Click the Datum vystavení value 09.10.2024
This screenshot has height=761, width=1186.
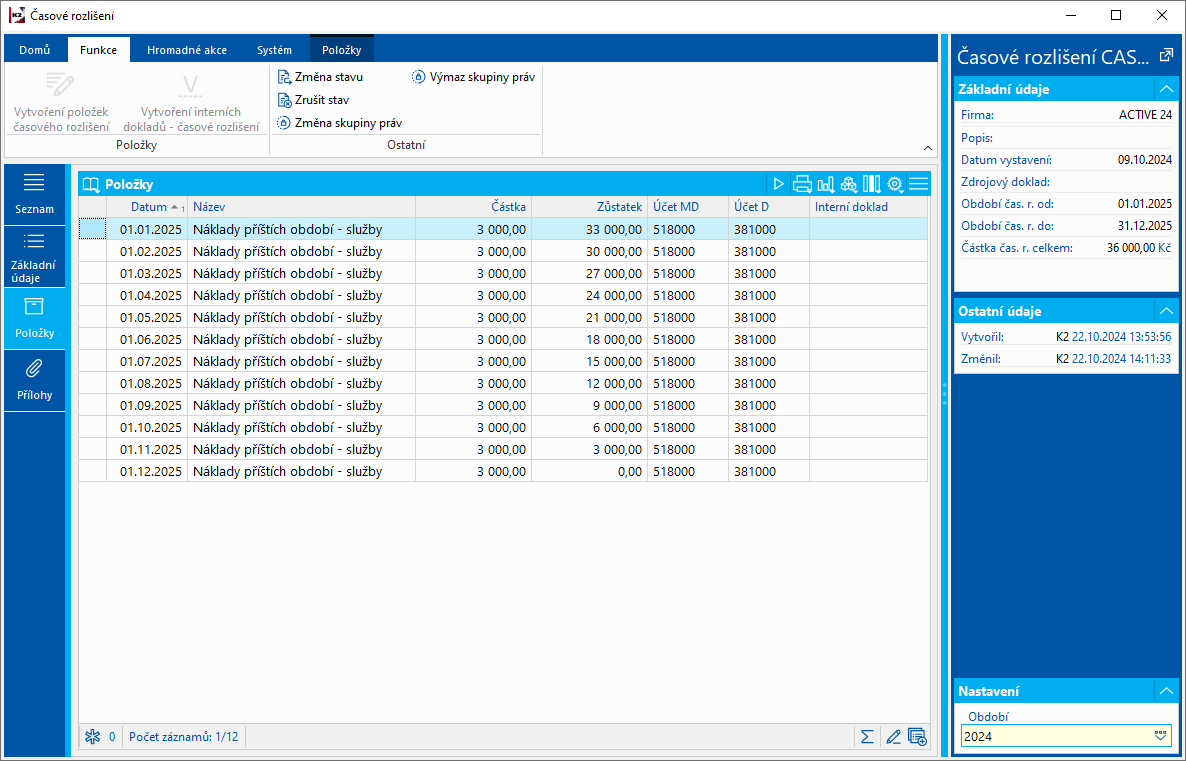pyautogui.click(x=1144, y=160)
